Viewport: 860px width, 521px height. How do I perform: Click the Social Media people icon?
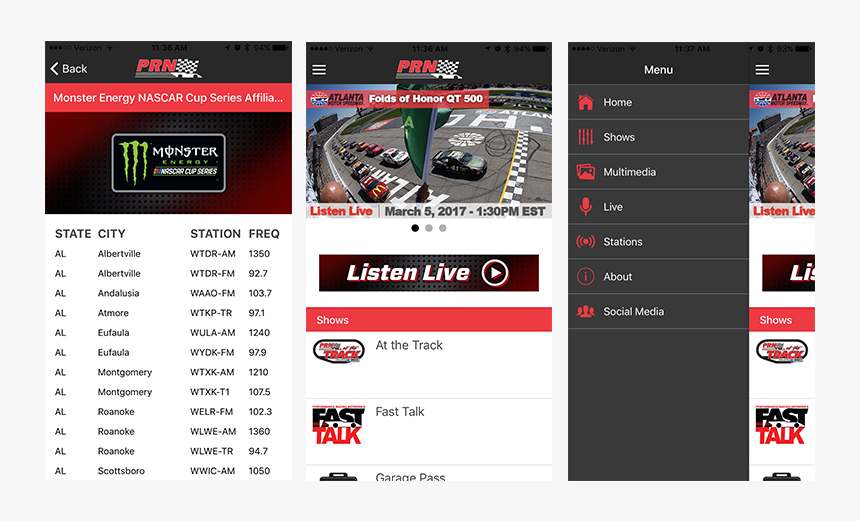pos(585,312)
